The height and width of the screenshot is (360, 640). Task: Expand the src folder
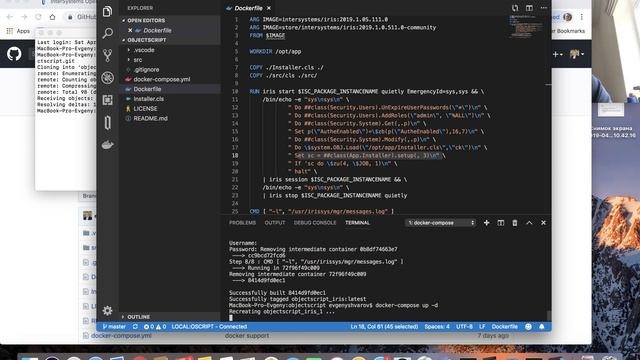(x=138, y=60)
